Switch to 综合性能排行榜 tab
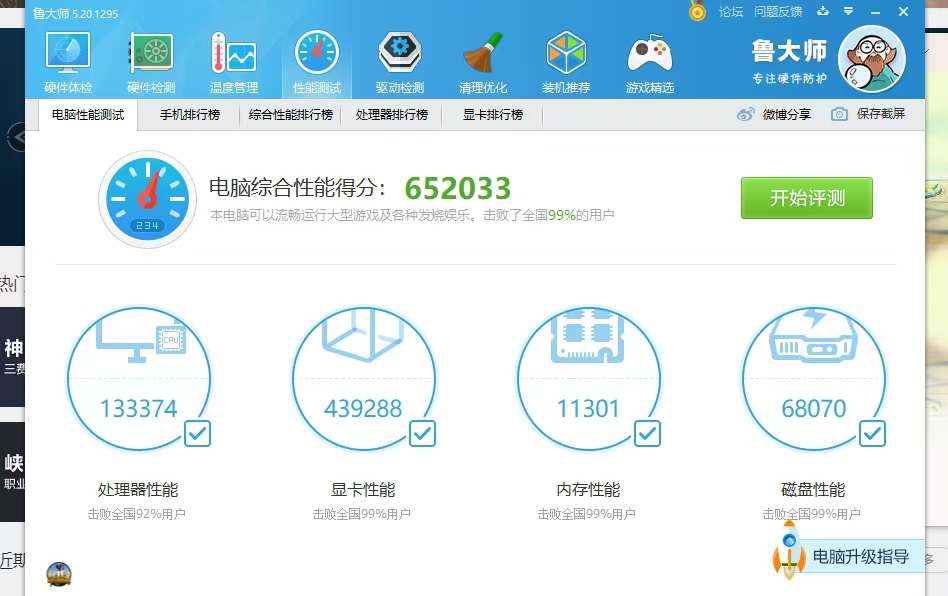Viewport: 948px width, 596px height. pyautogui.click(x=291, y=114)
